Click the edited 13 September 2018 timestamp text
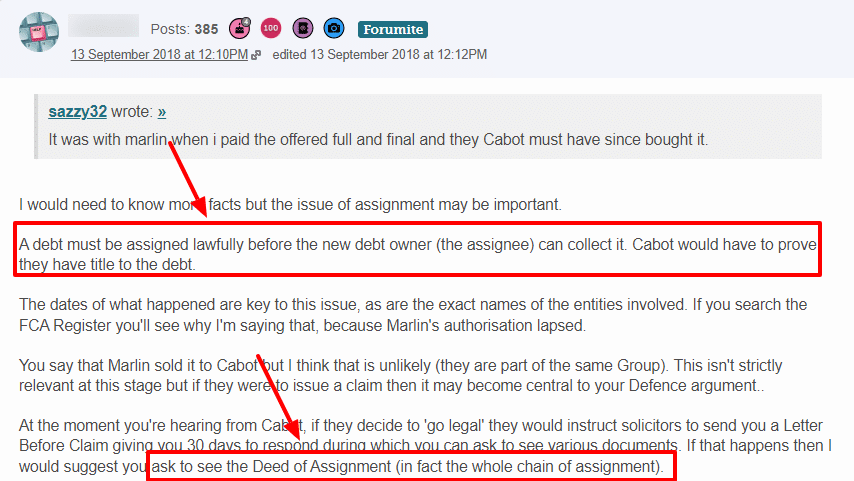The width and height of the screenshot is (854, 481). (x=380, y=54)
